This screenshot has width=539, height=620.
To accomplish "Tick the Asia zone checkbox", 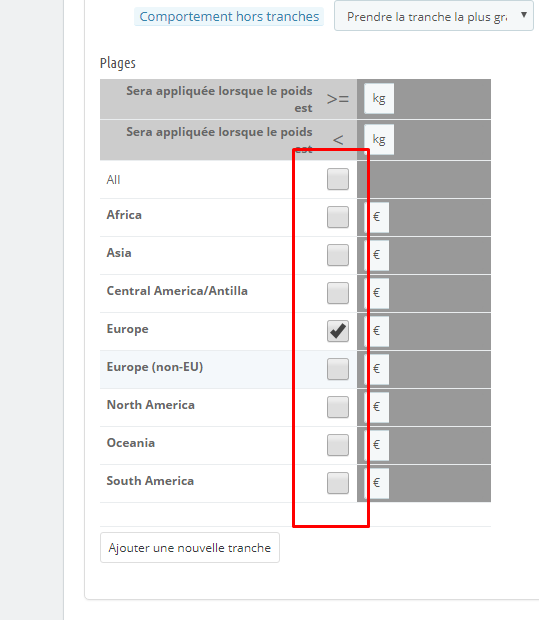I will click(x=338, y=255).
